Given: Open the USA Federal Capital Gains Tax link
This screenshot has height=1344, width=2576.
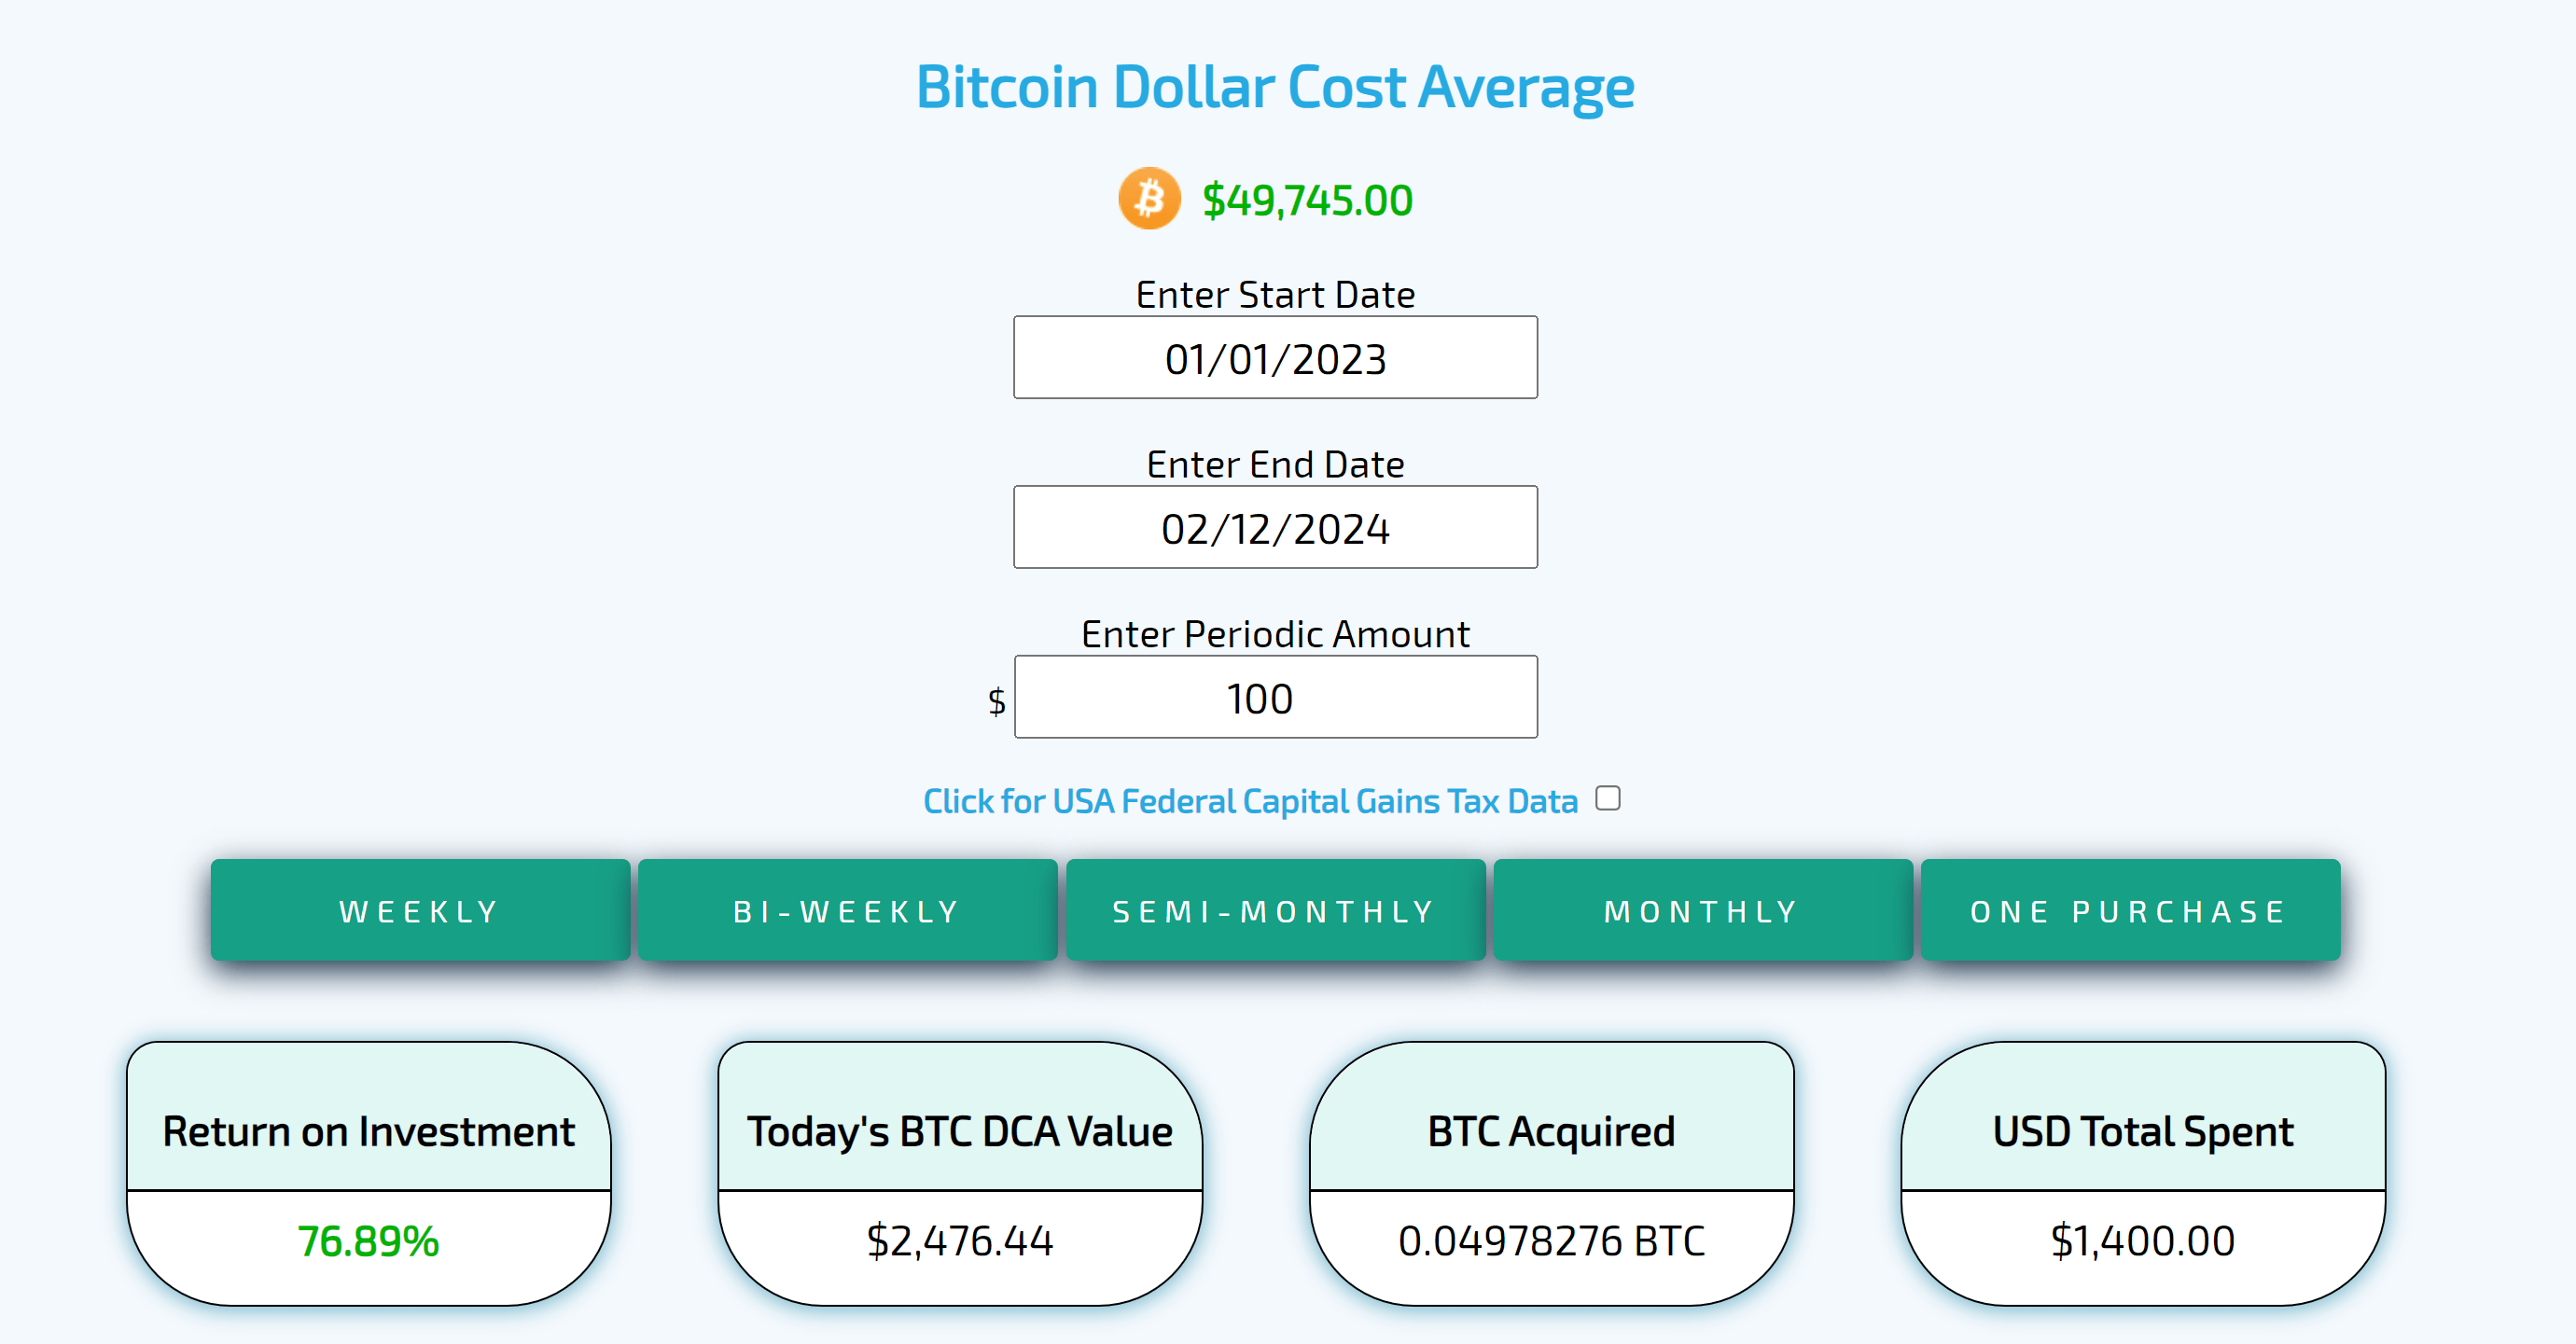Looking at the screenshot, I should click(1250, 801).
